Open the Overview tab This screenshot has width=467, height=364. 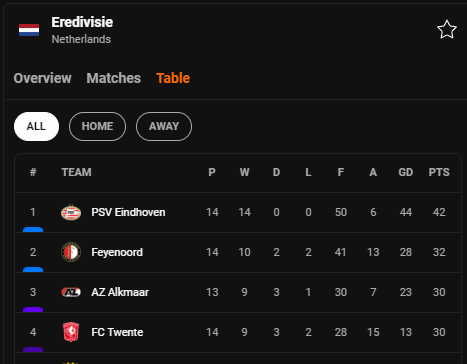coord(42,78)
